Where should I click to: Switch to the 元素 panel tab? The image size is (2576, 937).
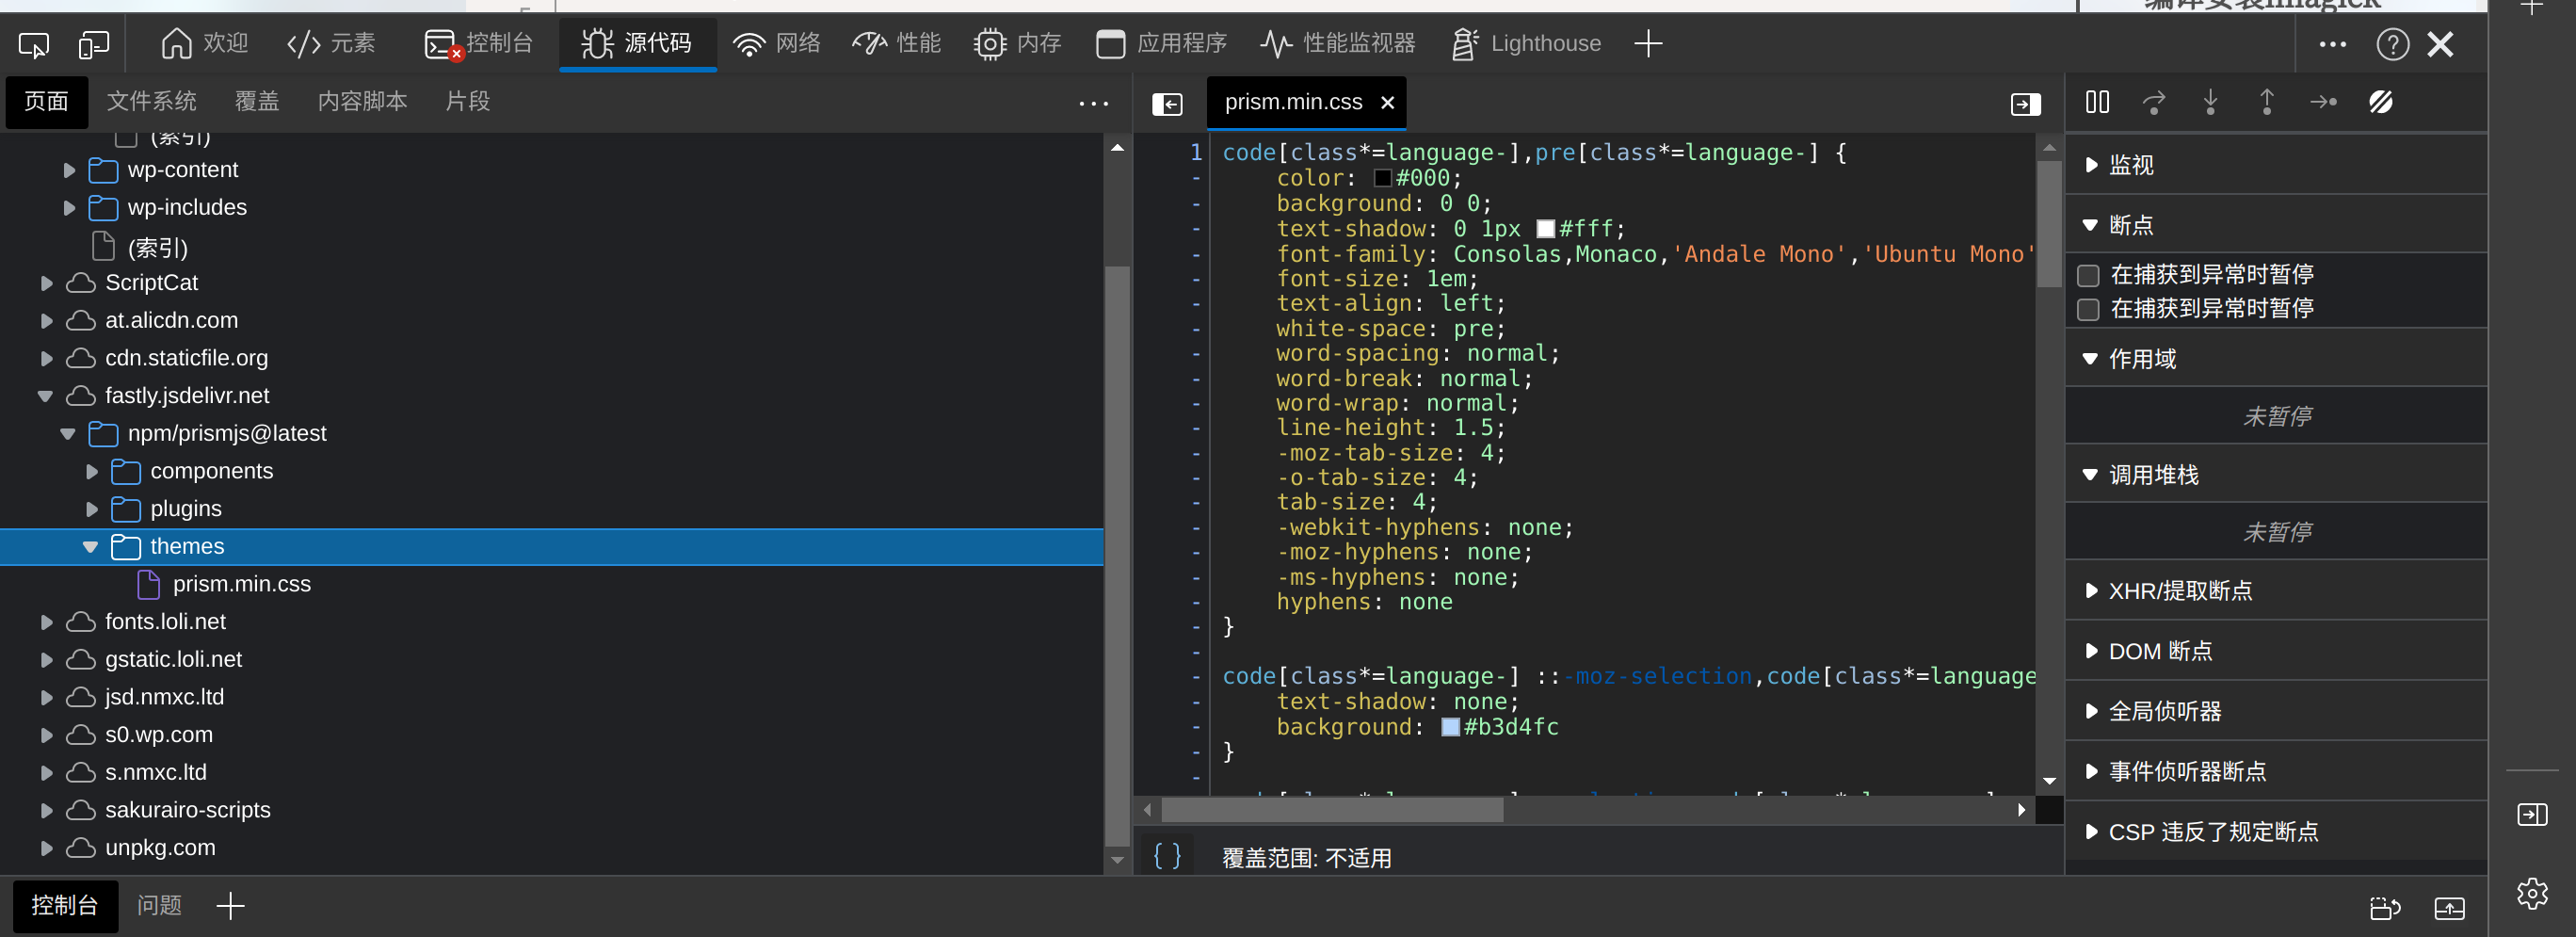pos(331,43)
